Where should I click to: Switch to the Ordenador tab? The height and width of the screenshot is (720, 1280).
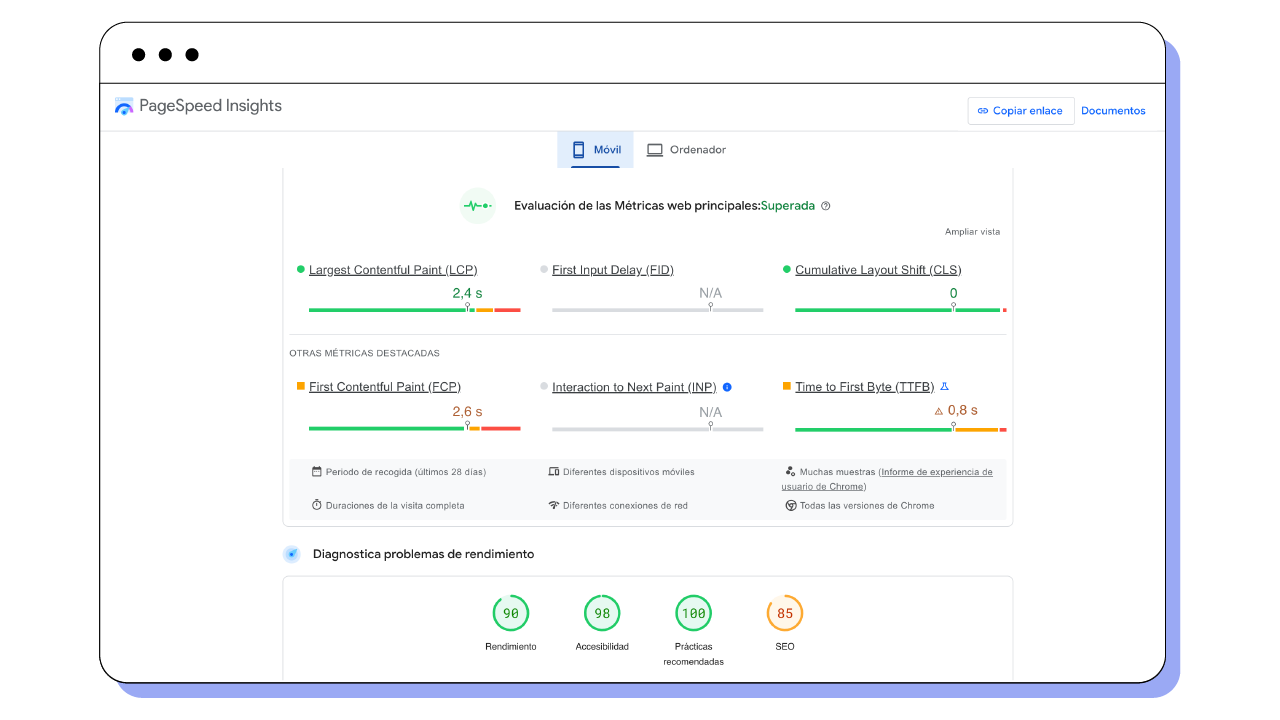pos(686,149)
